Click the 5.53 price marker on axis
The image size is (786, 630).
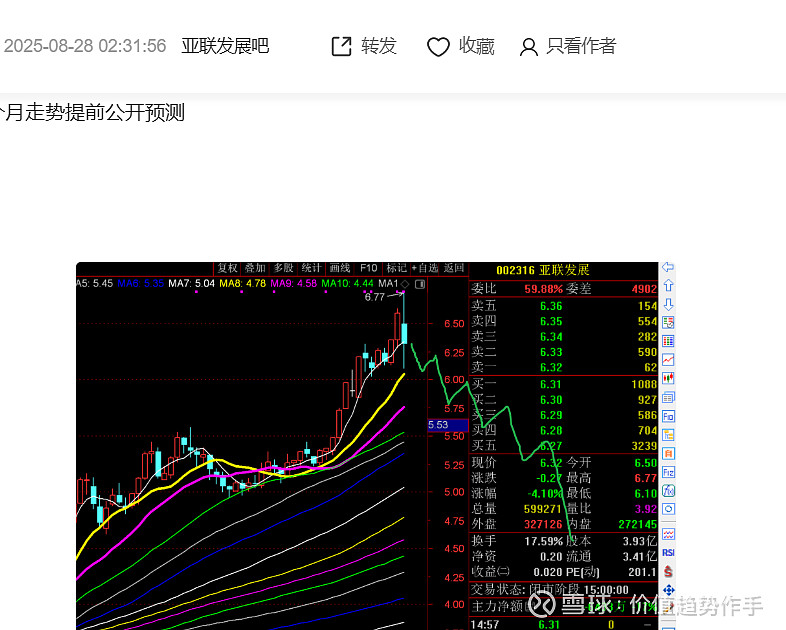447,425
